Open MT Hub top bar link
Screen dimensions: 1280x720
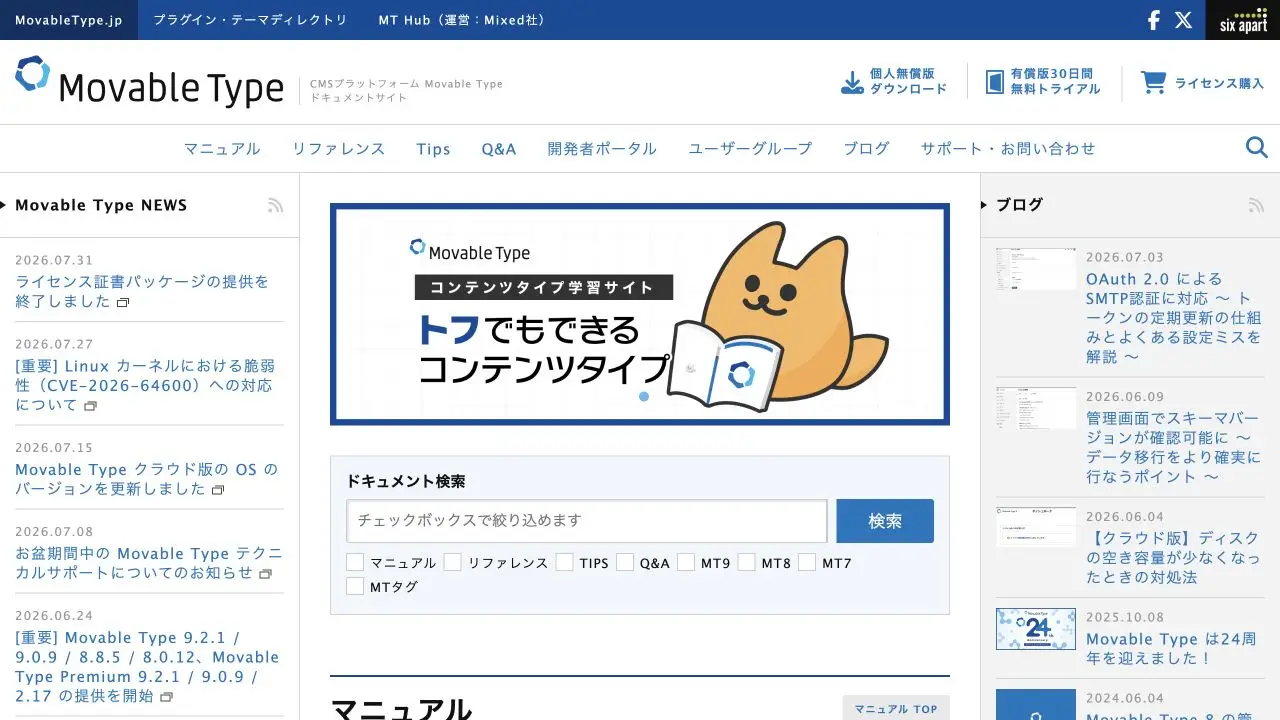(x=463, y=20)
